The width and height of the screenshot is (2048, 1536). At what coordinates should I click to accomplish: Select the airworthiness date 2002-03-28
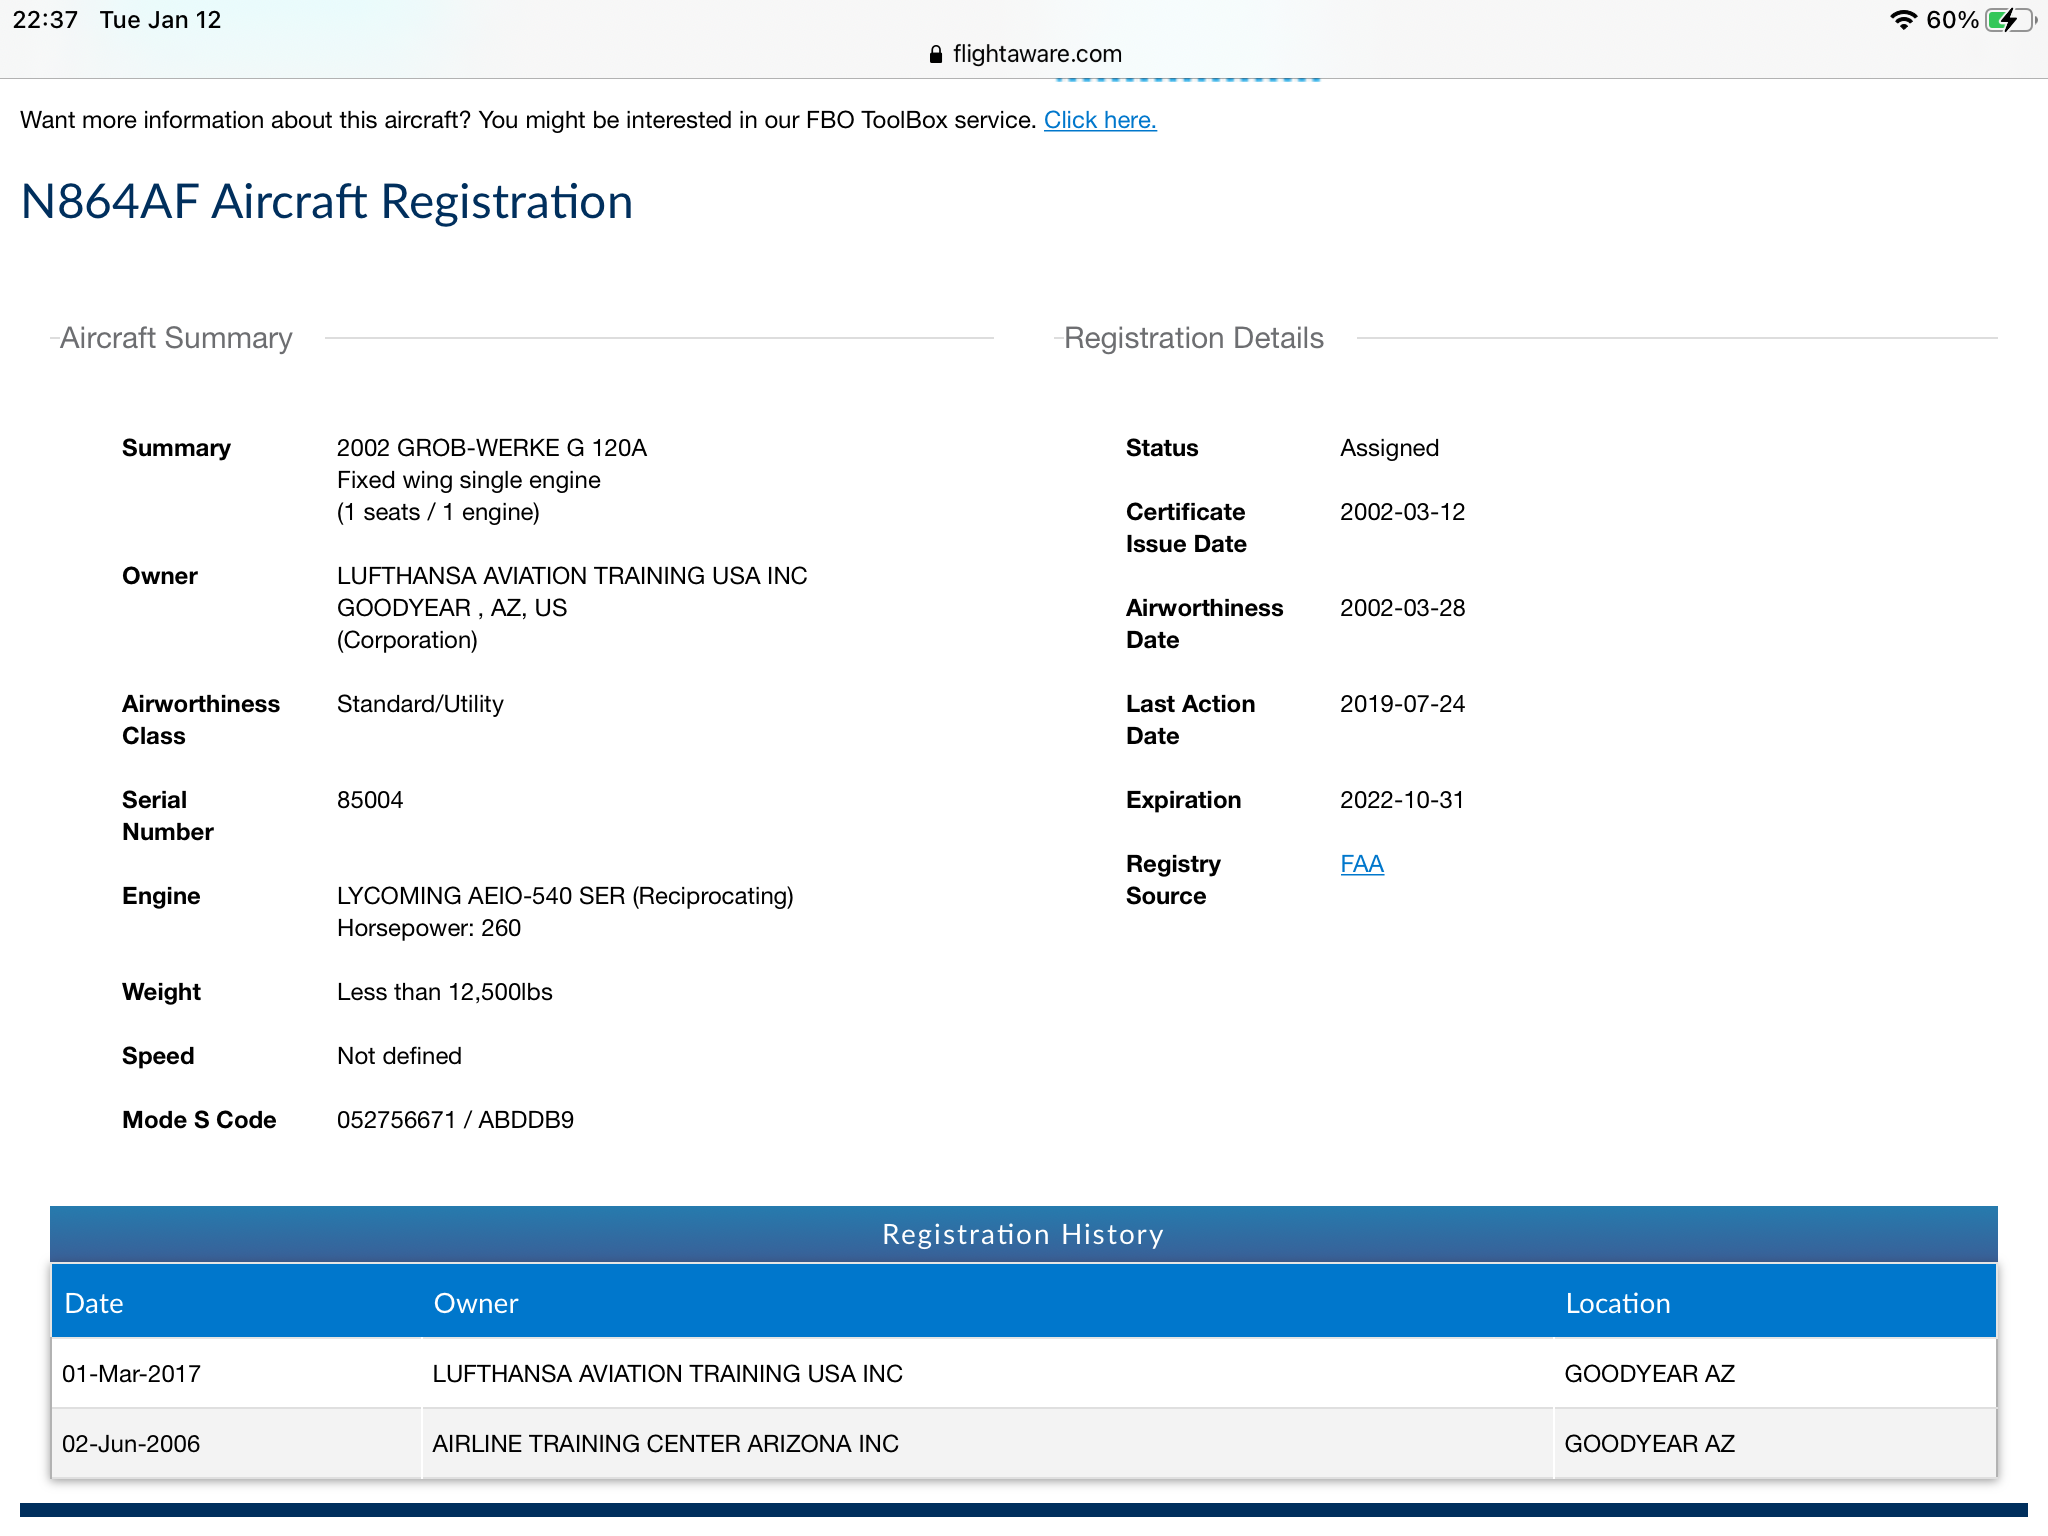[x=1403, y=608]
